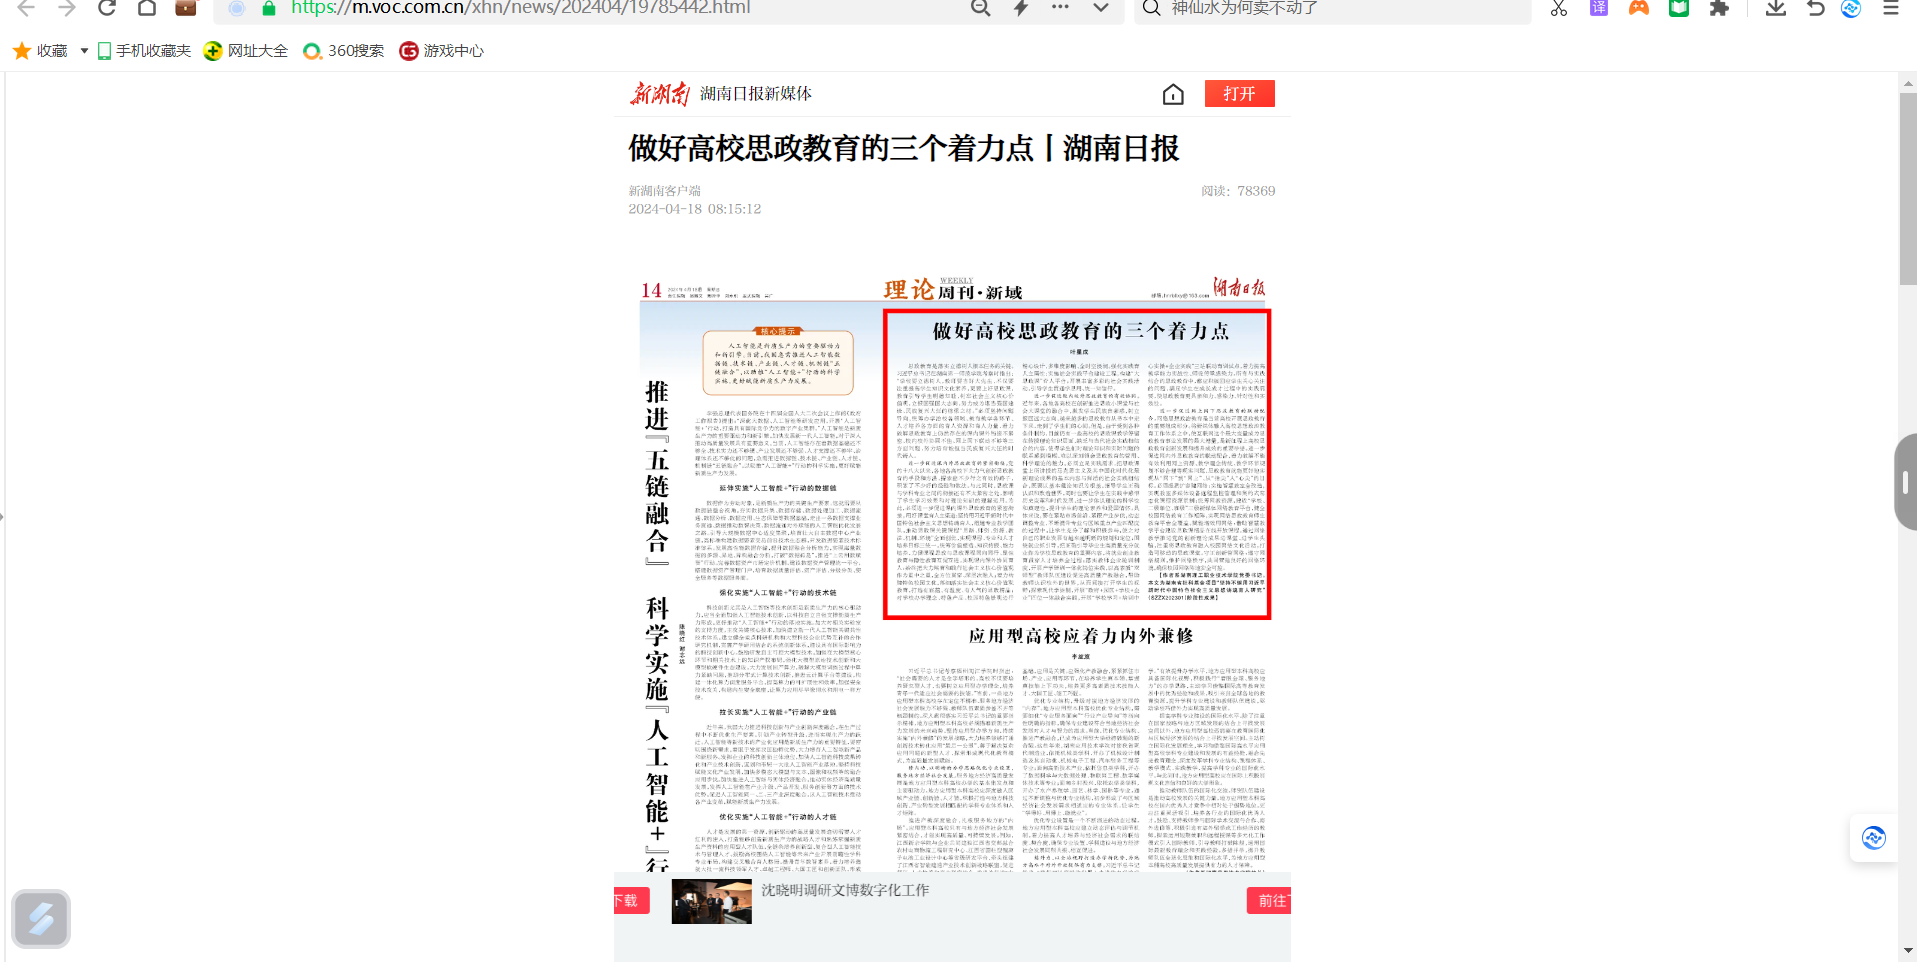Click the vertical scrollbar thumb
Image resolution: width=1917 pixels, height=962 pixels.
click(x=1908, y=190)
